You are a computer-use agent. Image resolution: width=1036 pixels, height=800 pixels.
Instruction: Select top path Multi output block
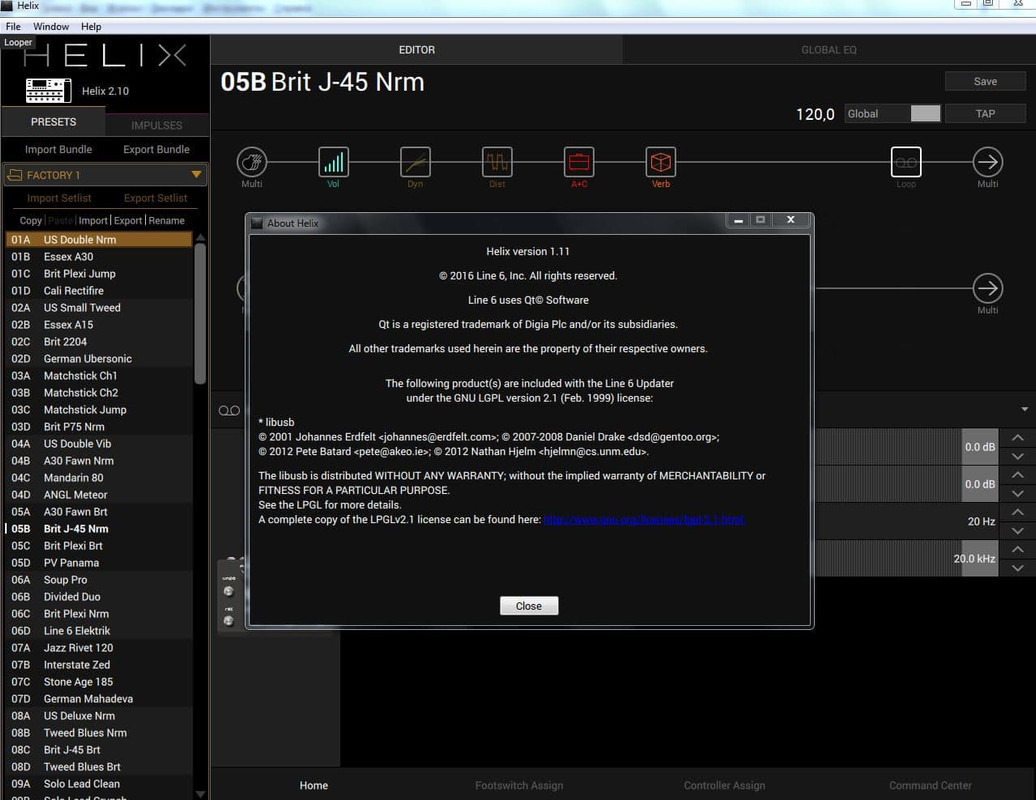(988, 162)
